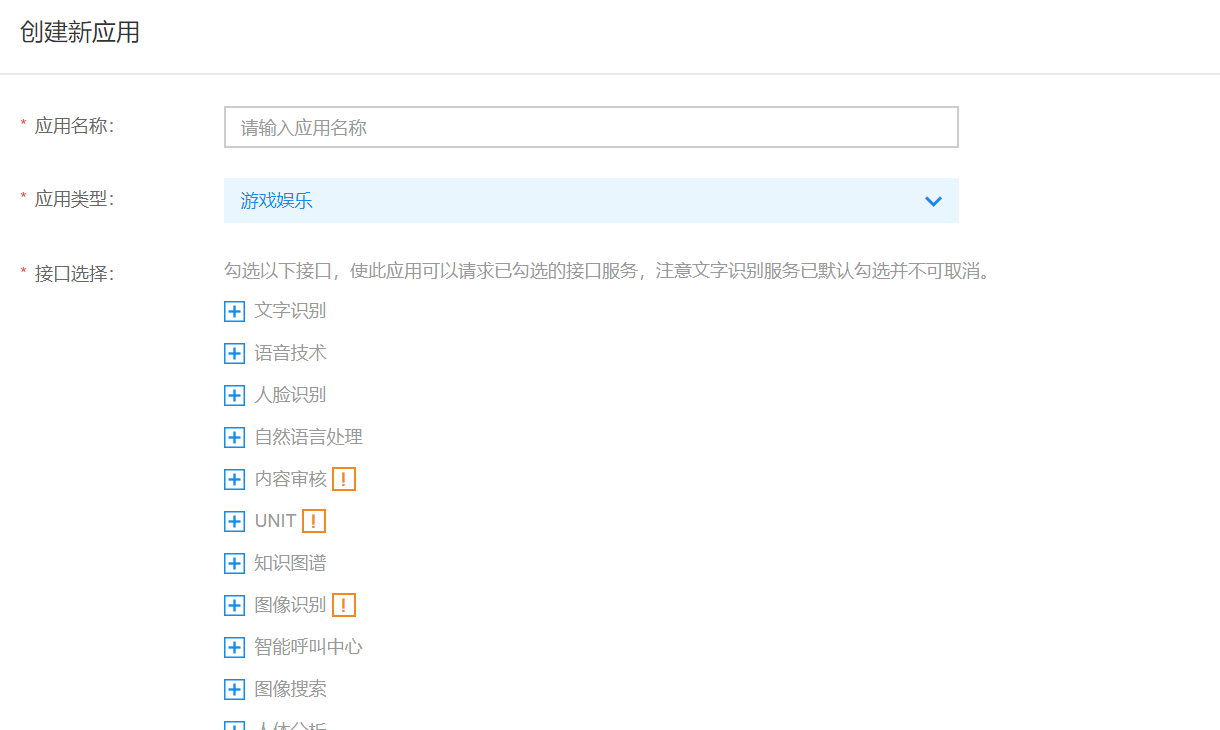Image resolution: width=1220 pixels, height=730 pixels.
Task: Select the 图像识别 tree label
Action: coord(290,605)
